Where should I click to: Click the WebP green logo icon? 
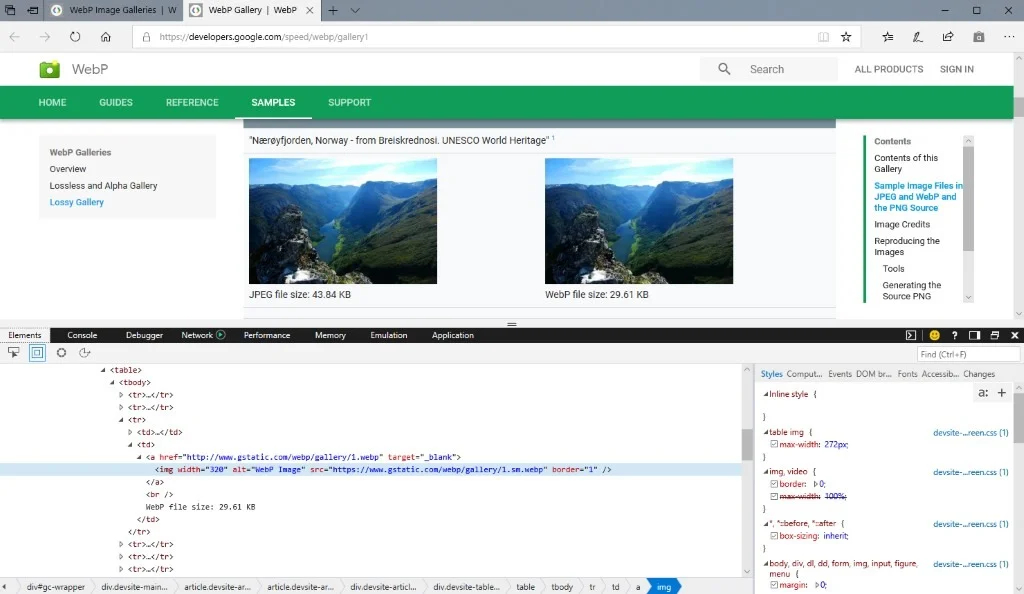point(50,69)
